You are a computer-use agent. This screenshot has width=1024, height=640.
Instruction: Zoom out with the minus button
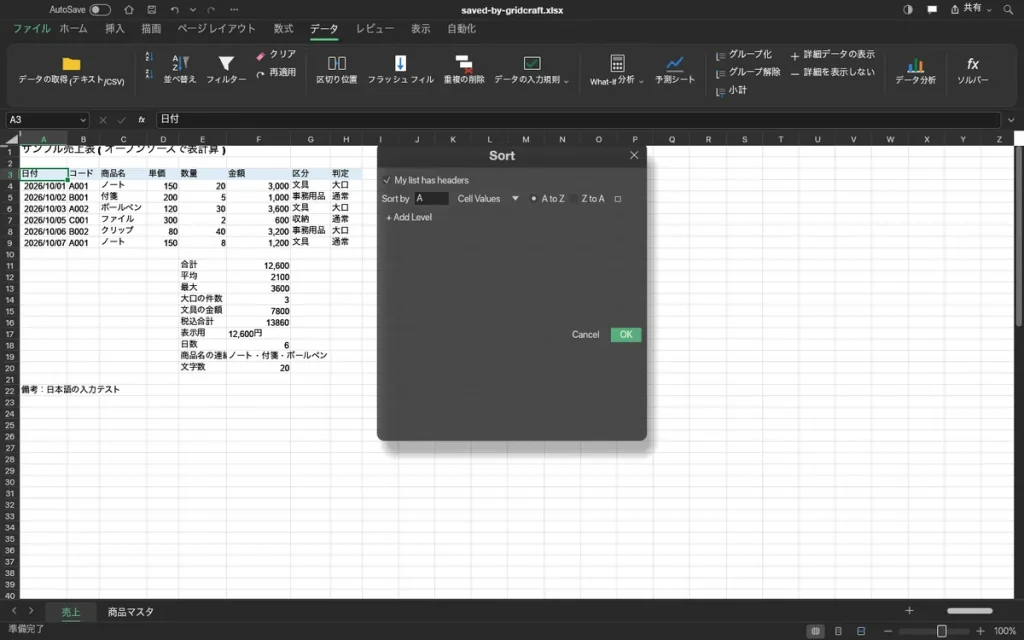(888, 631)
